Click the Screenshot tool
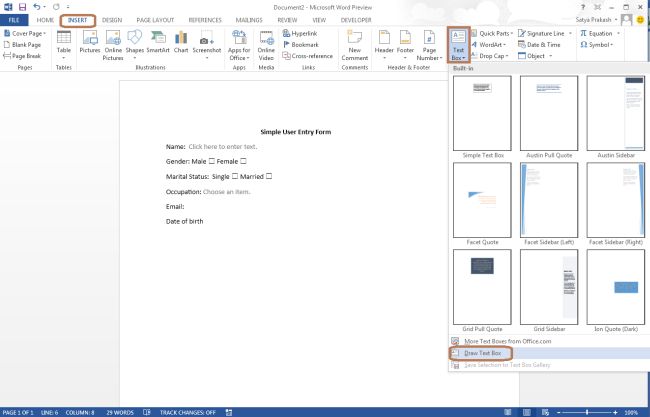 [x=207, y=44]
